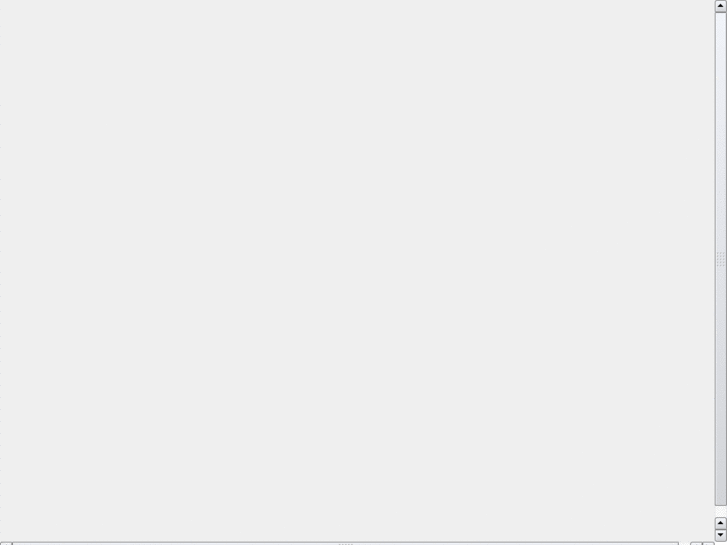
Task: Click the grip dots on vertical scrollbar thumb
Action: 721,259
